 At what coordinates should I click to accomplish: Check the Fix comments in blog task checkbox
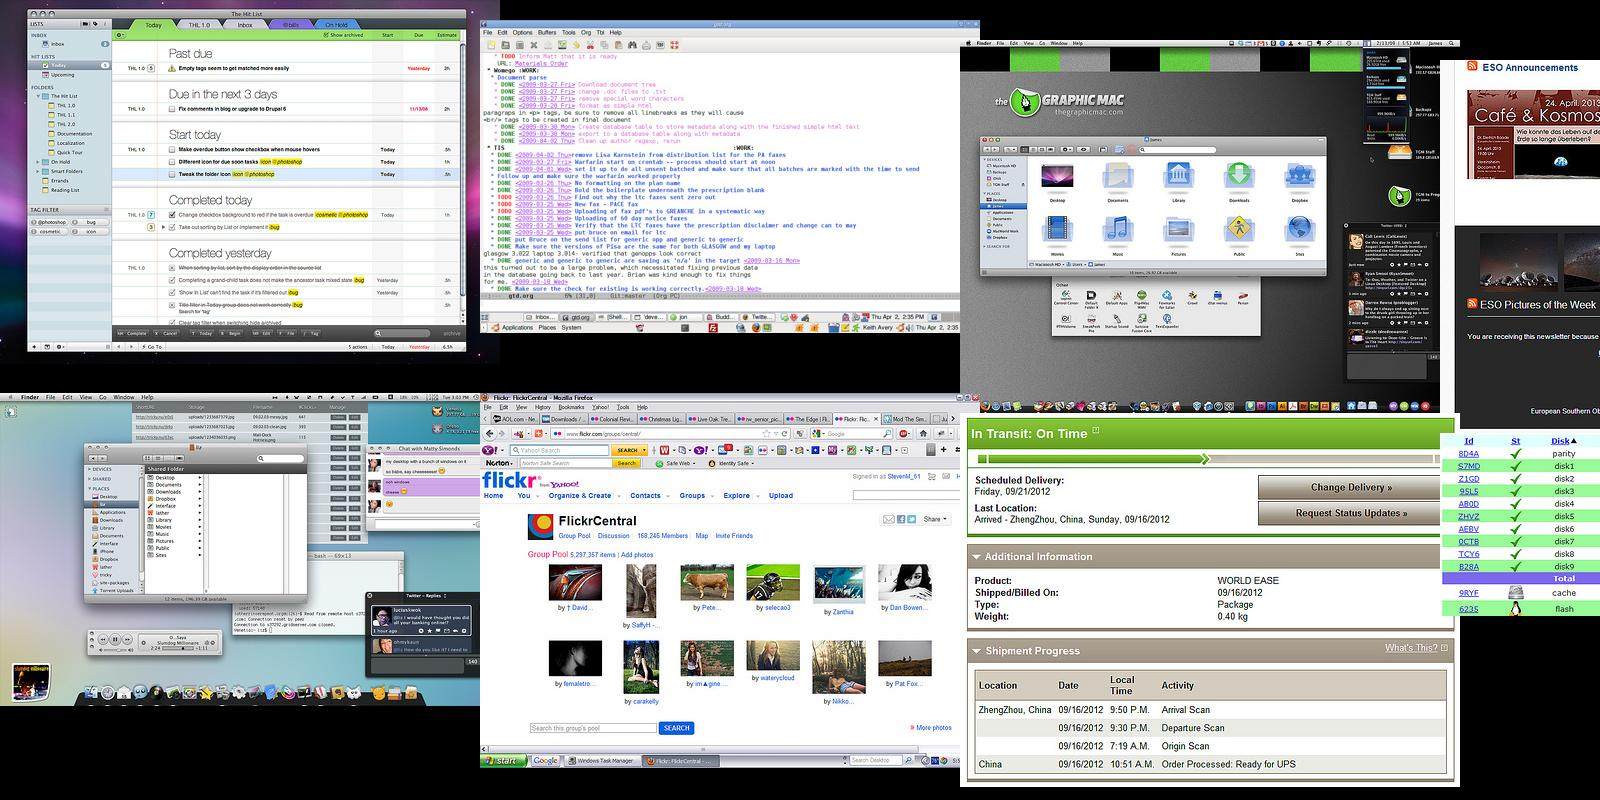pos(172,109)
